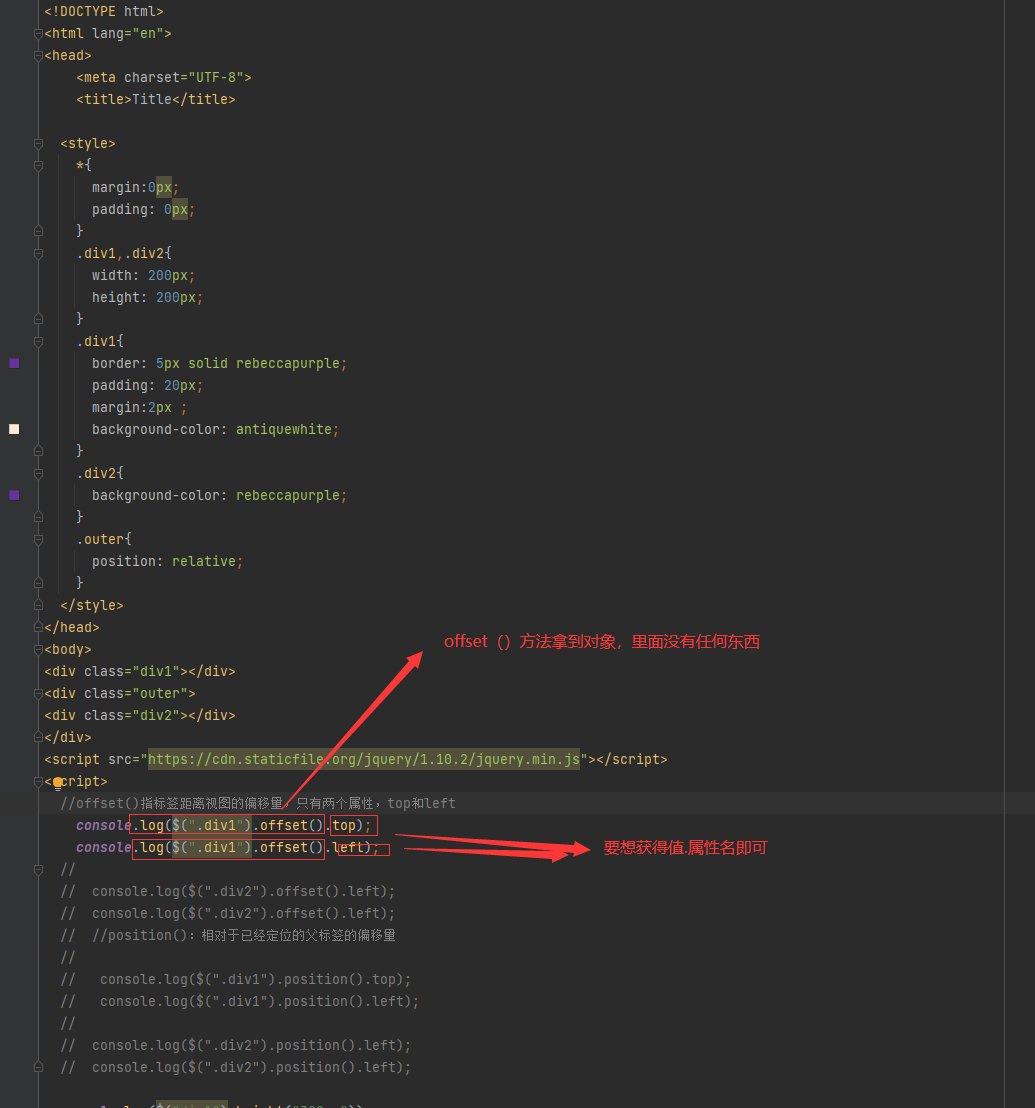The width and height of the screenshot is (1035, 1108).
Task: Click the yellow lightbulb intention icon beside script tag
Action: [58, 782]
